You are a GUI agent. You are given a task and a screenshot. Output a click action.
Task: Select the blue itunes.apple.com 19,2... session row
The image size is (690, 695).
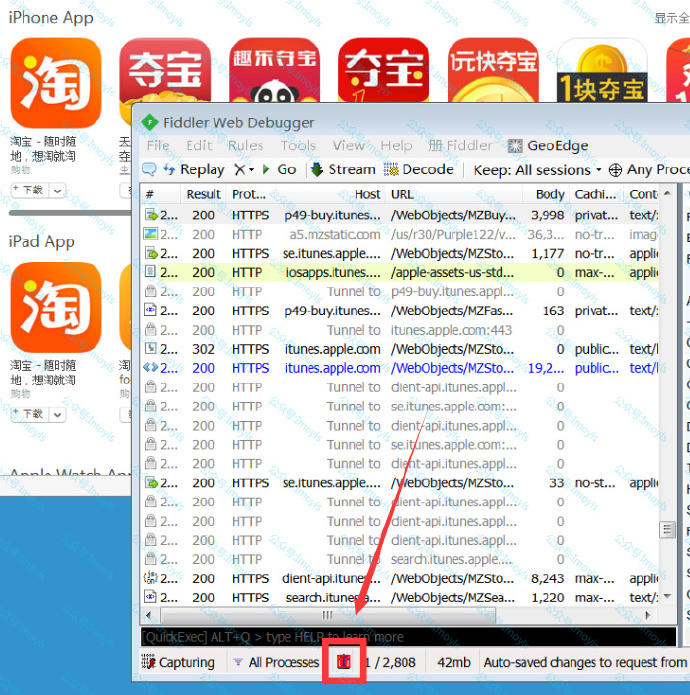pos(400,368)
